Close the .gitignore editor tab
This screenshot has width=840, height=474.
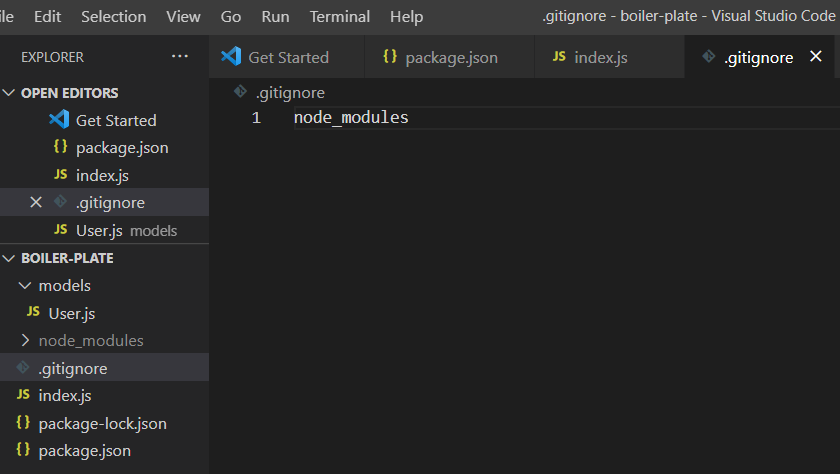click(815, 56)
